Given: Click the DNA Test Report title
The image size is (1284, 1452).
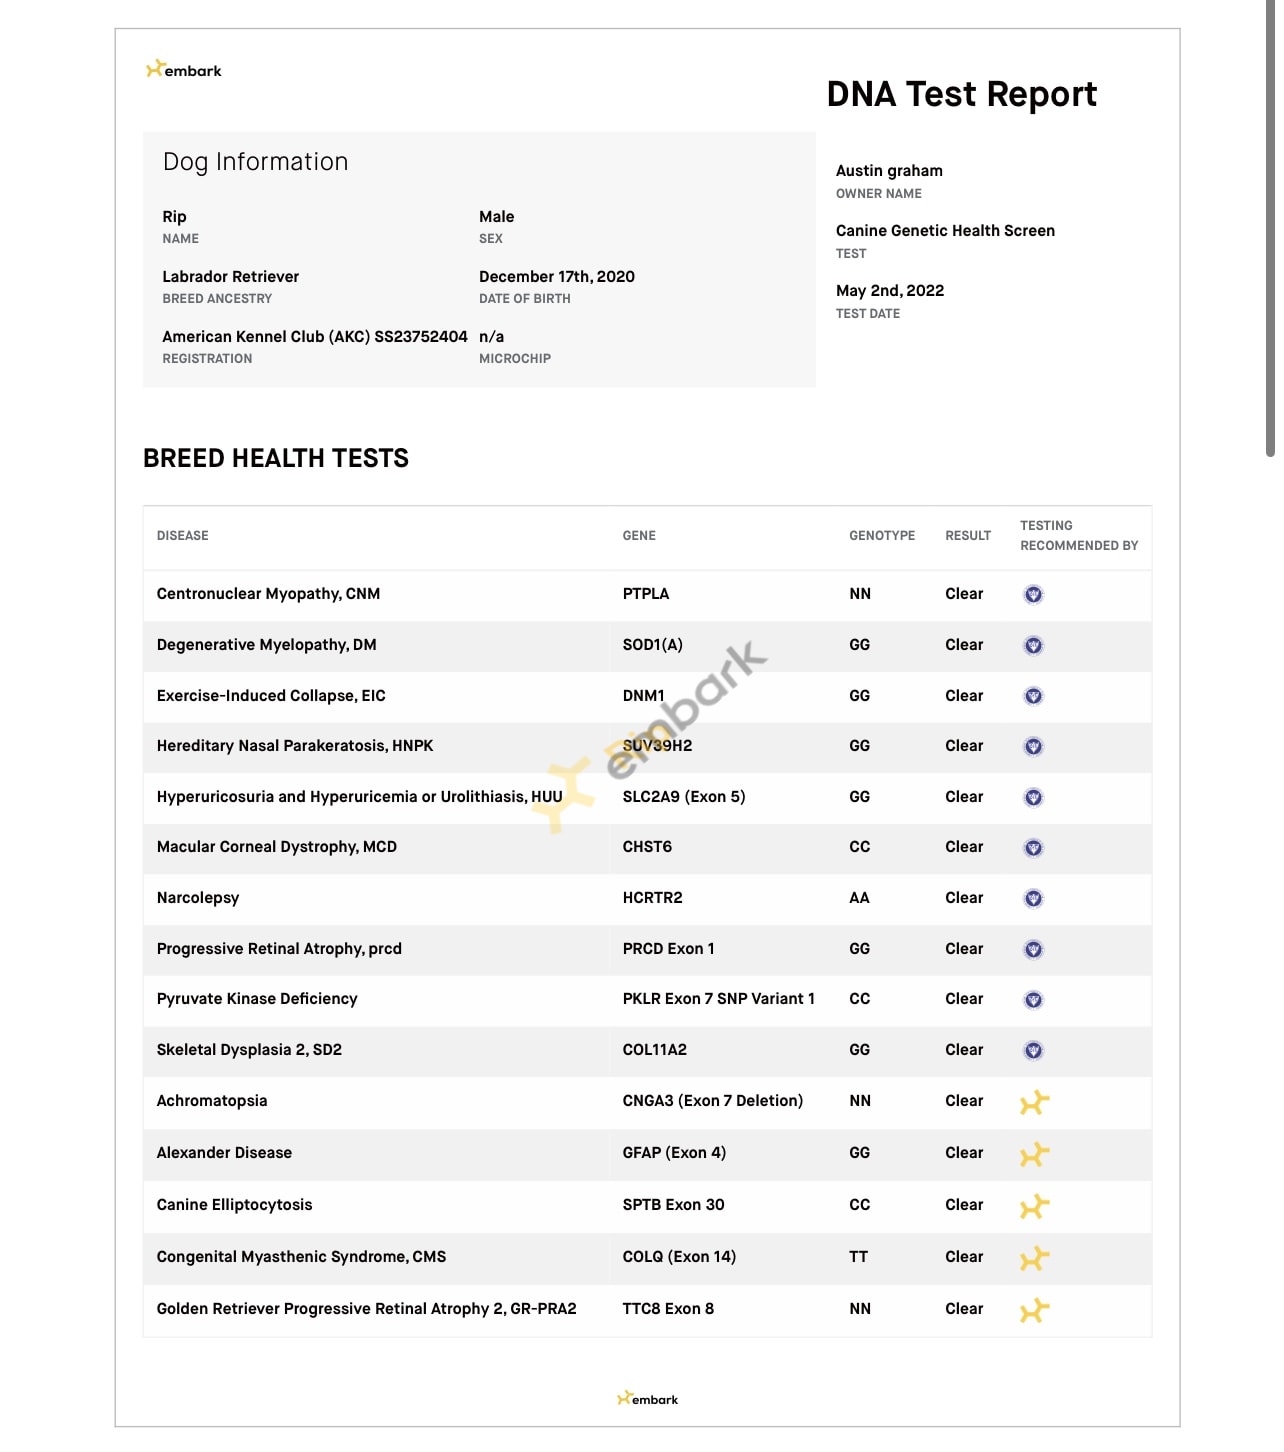Looking at the screenshot, I should [x=961, y=94].
